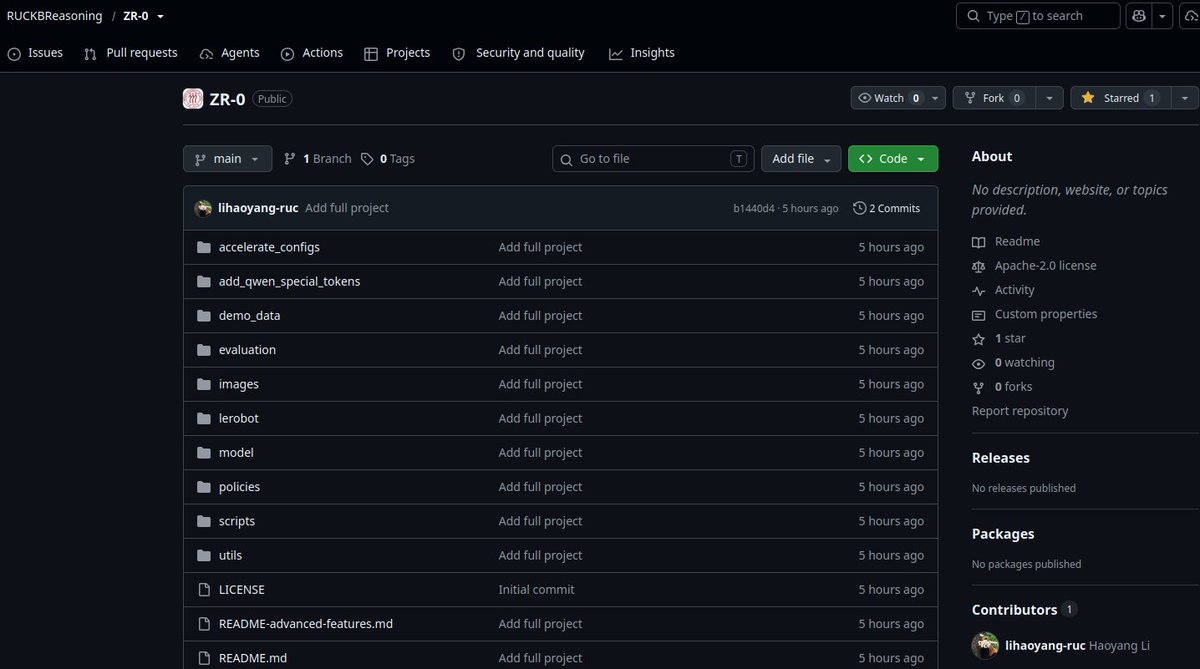View the 0 Tags link

[x=388, y=159]
